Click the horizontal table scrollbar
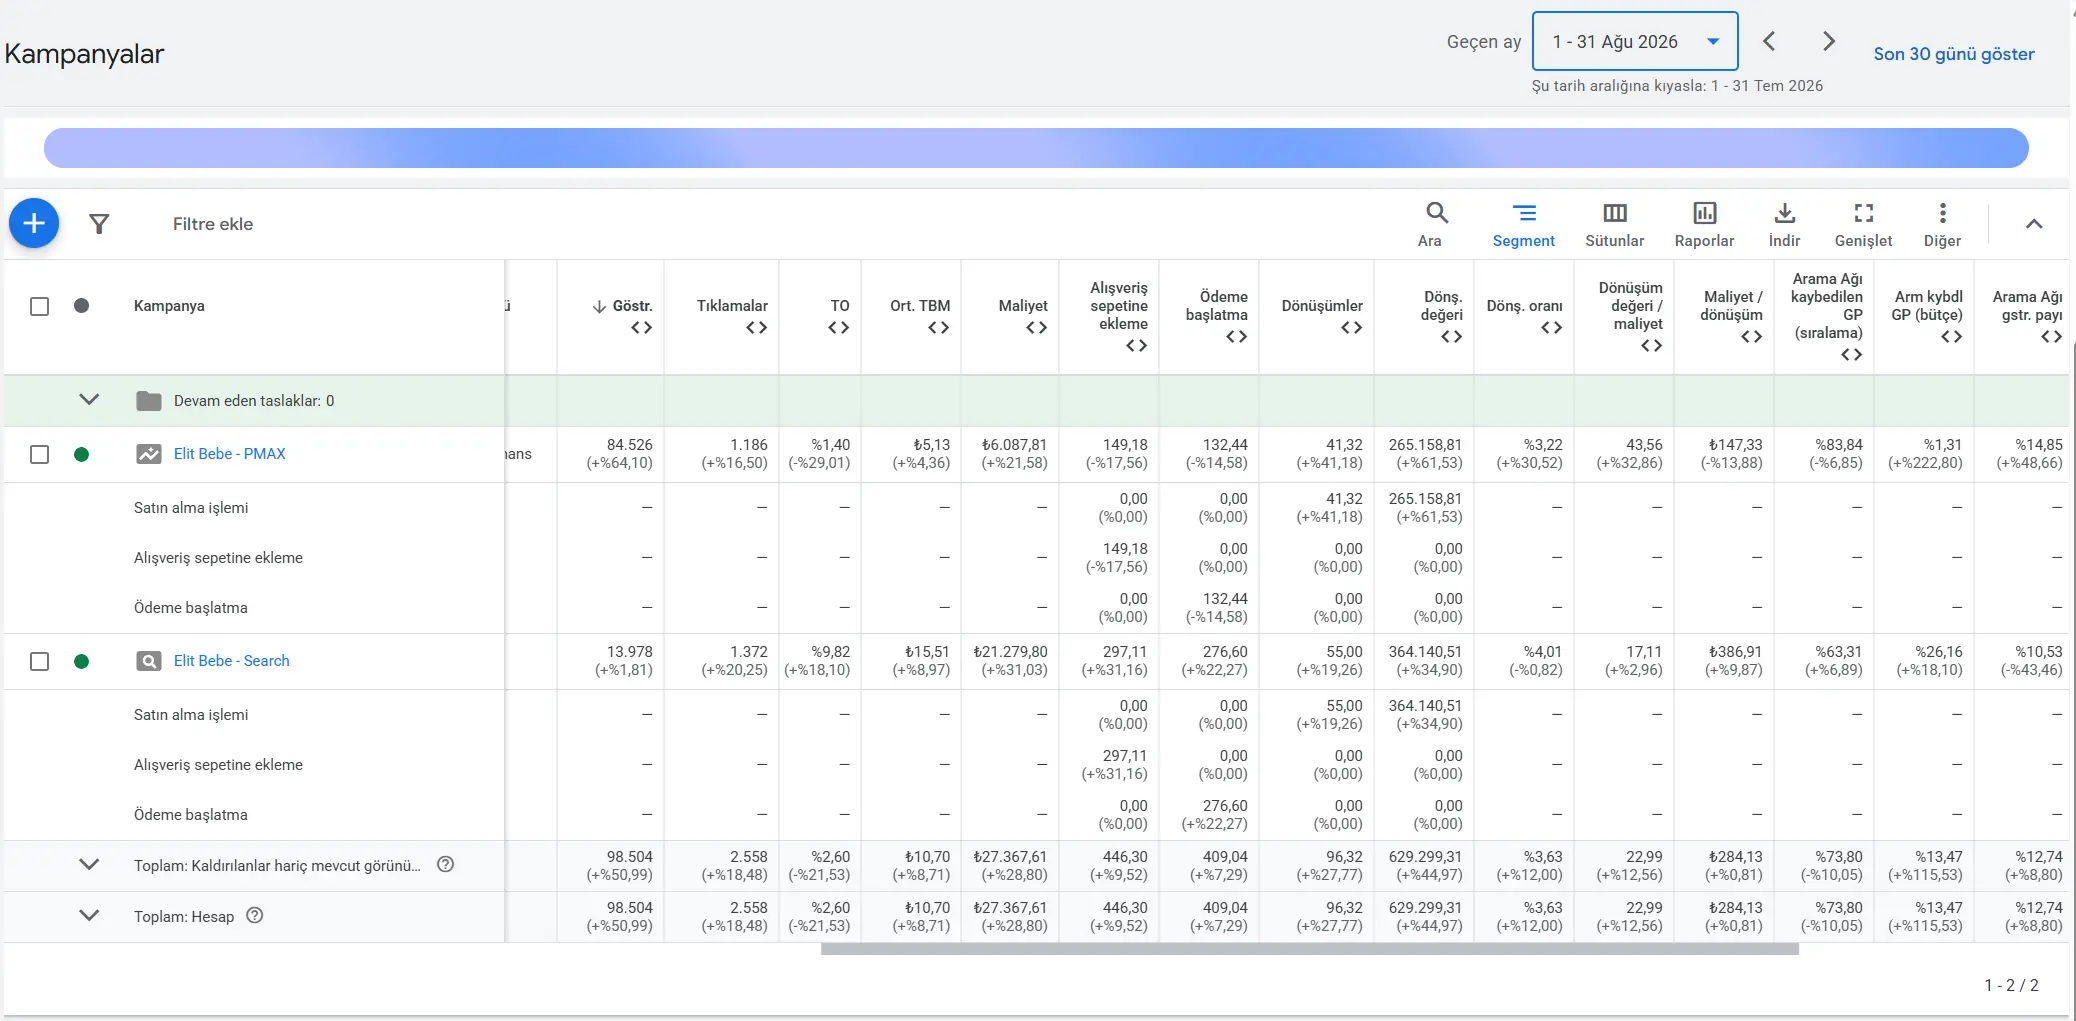Image resolution: width=2076 pixels, height=1021 pixels. (1309, 949)
